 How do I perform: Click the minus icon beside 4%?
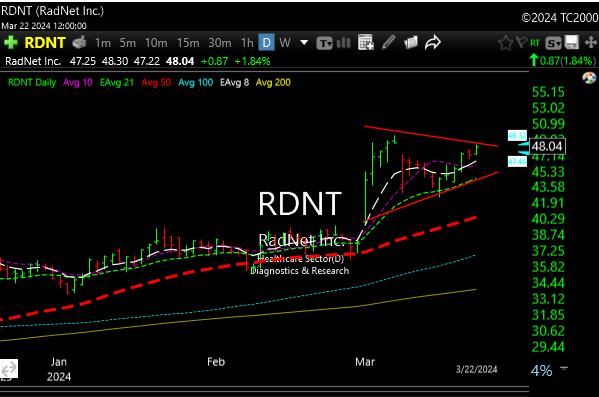[x=564, y=368]
